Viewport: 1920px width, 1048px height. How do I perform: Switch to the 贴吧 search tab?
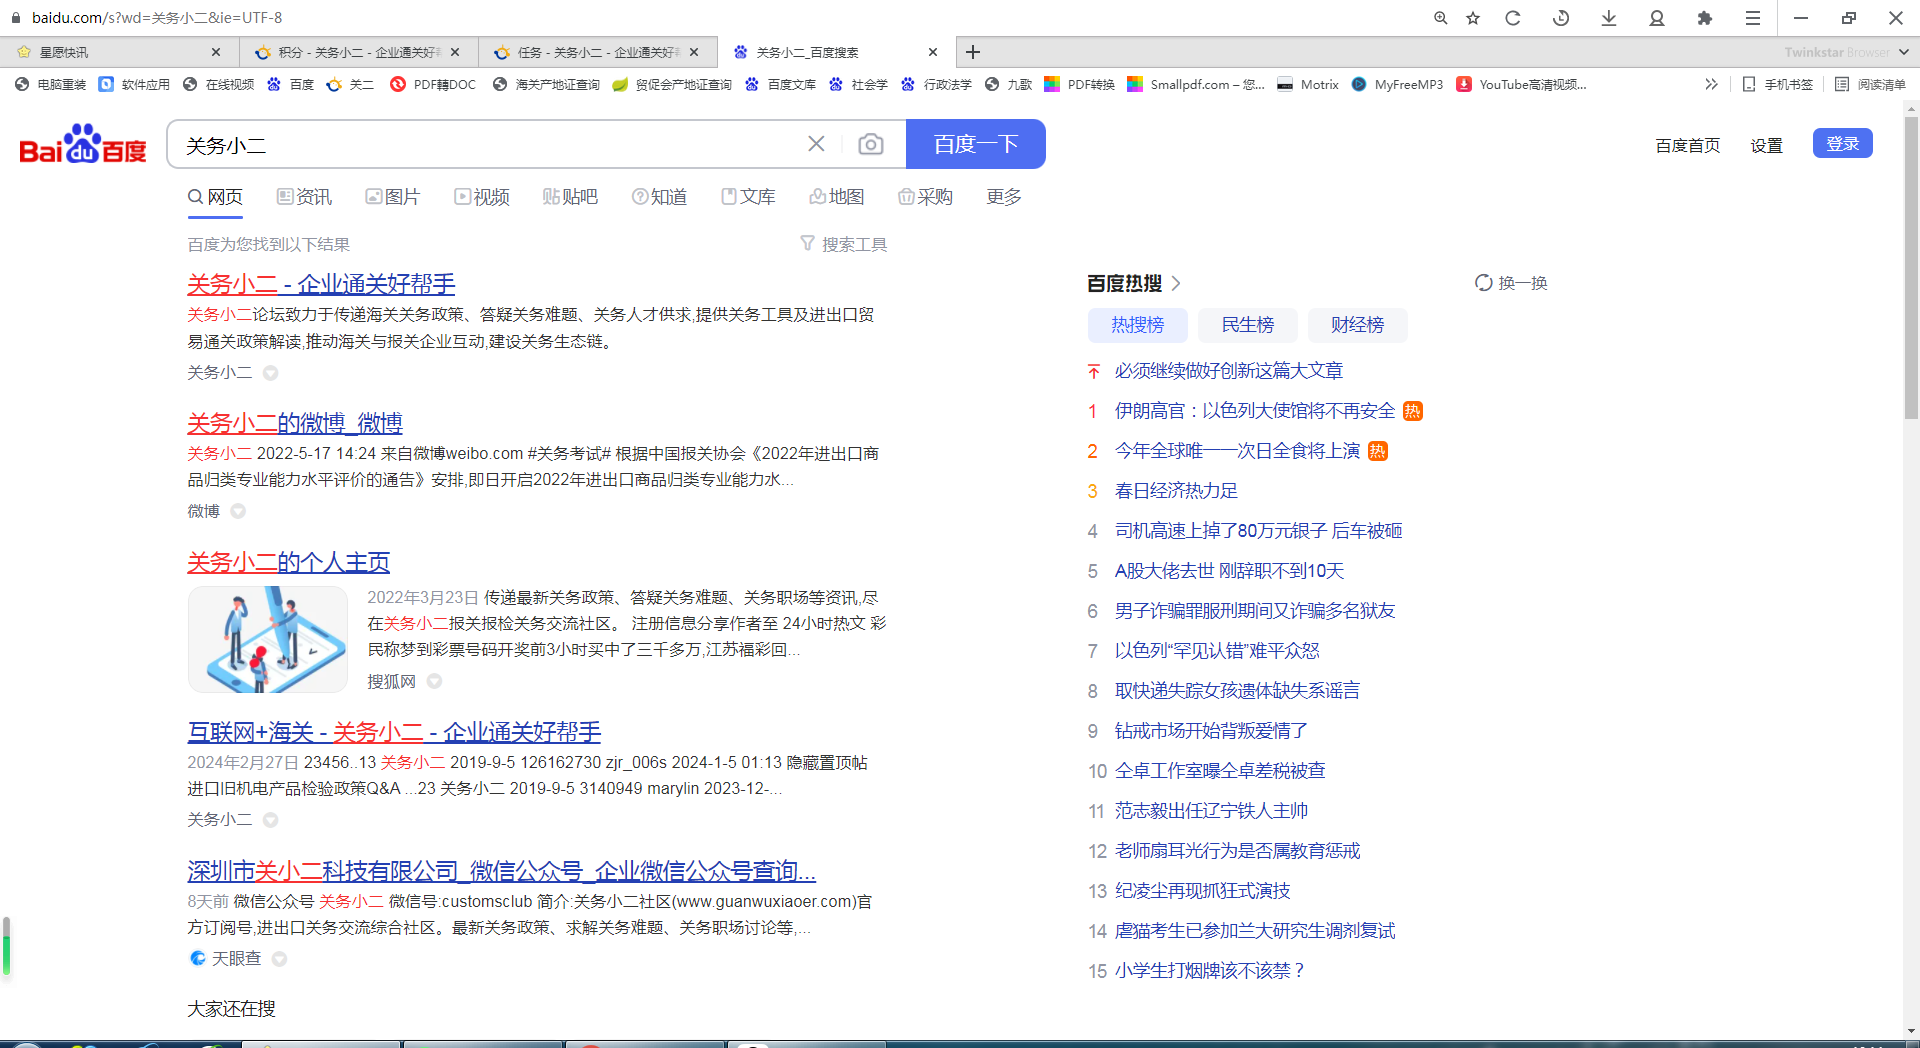570,197
